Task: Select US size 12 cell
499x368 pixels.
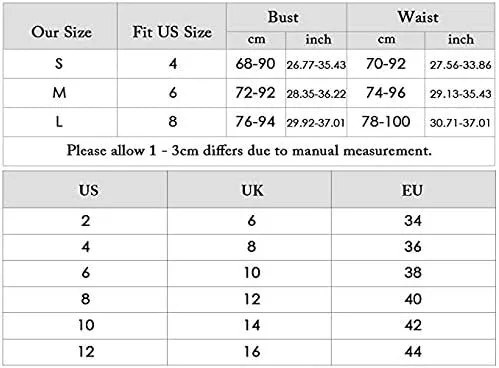Action: pos(85,352)
